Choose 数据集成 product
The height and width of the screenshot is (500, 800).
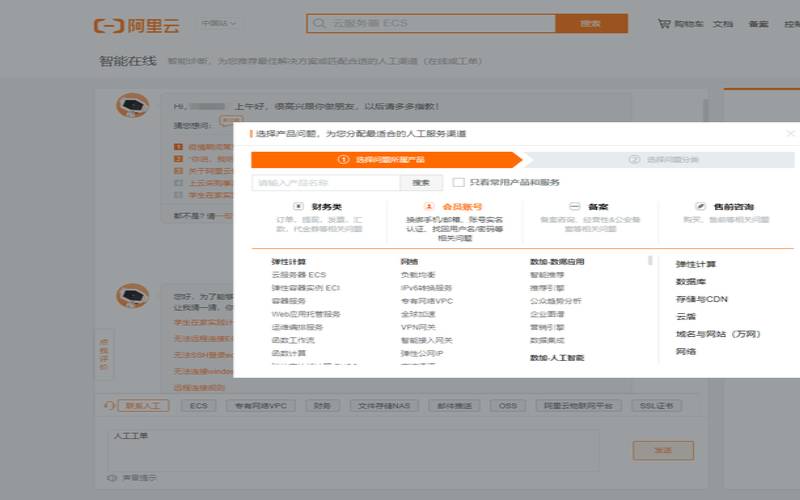tap(547, 340)
